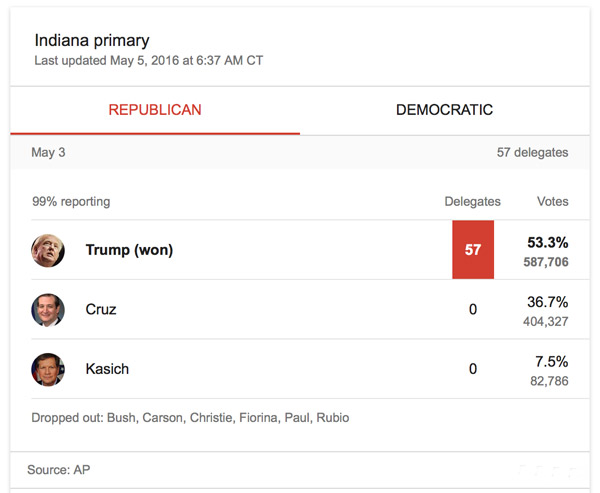Switch to the Democratic tab
Screen dimensions: 600x493
(x=444, y=110)
